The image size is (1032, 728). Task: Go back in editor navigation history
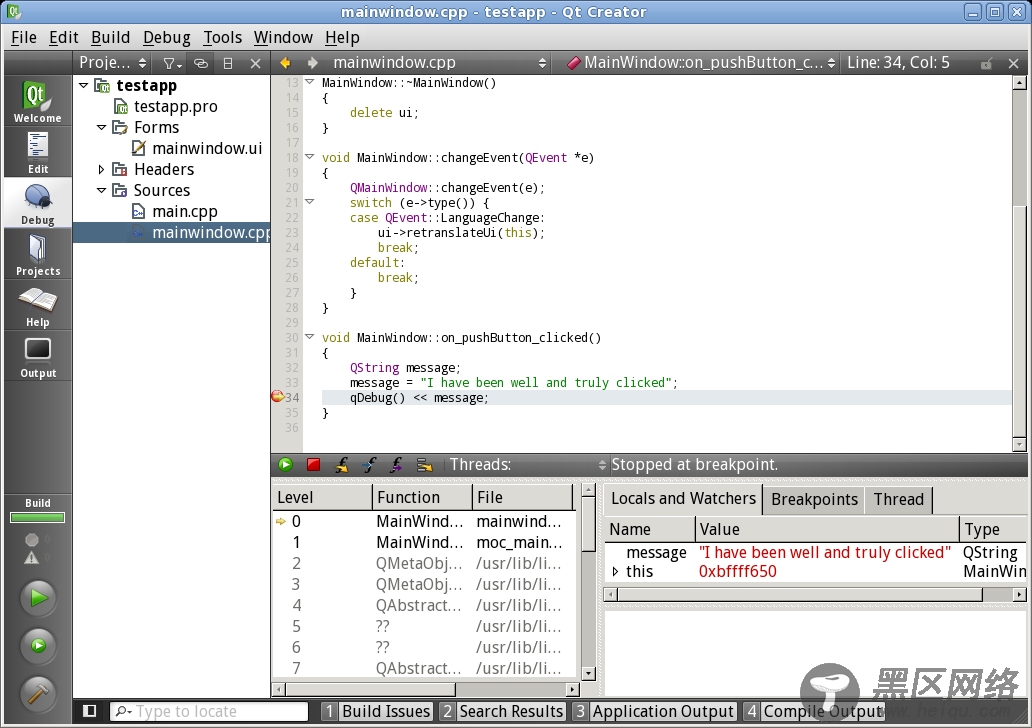pos(285,63)
